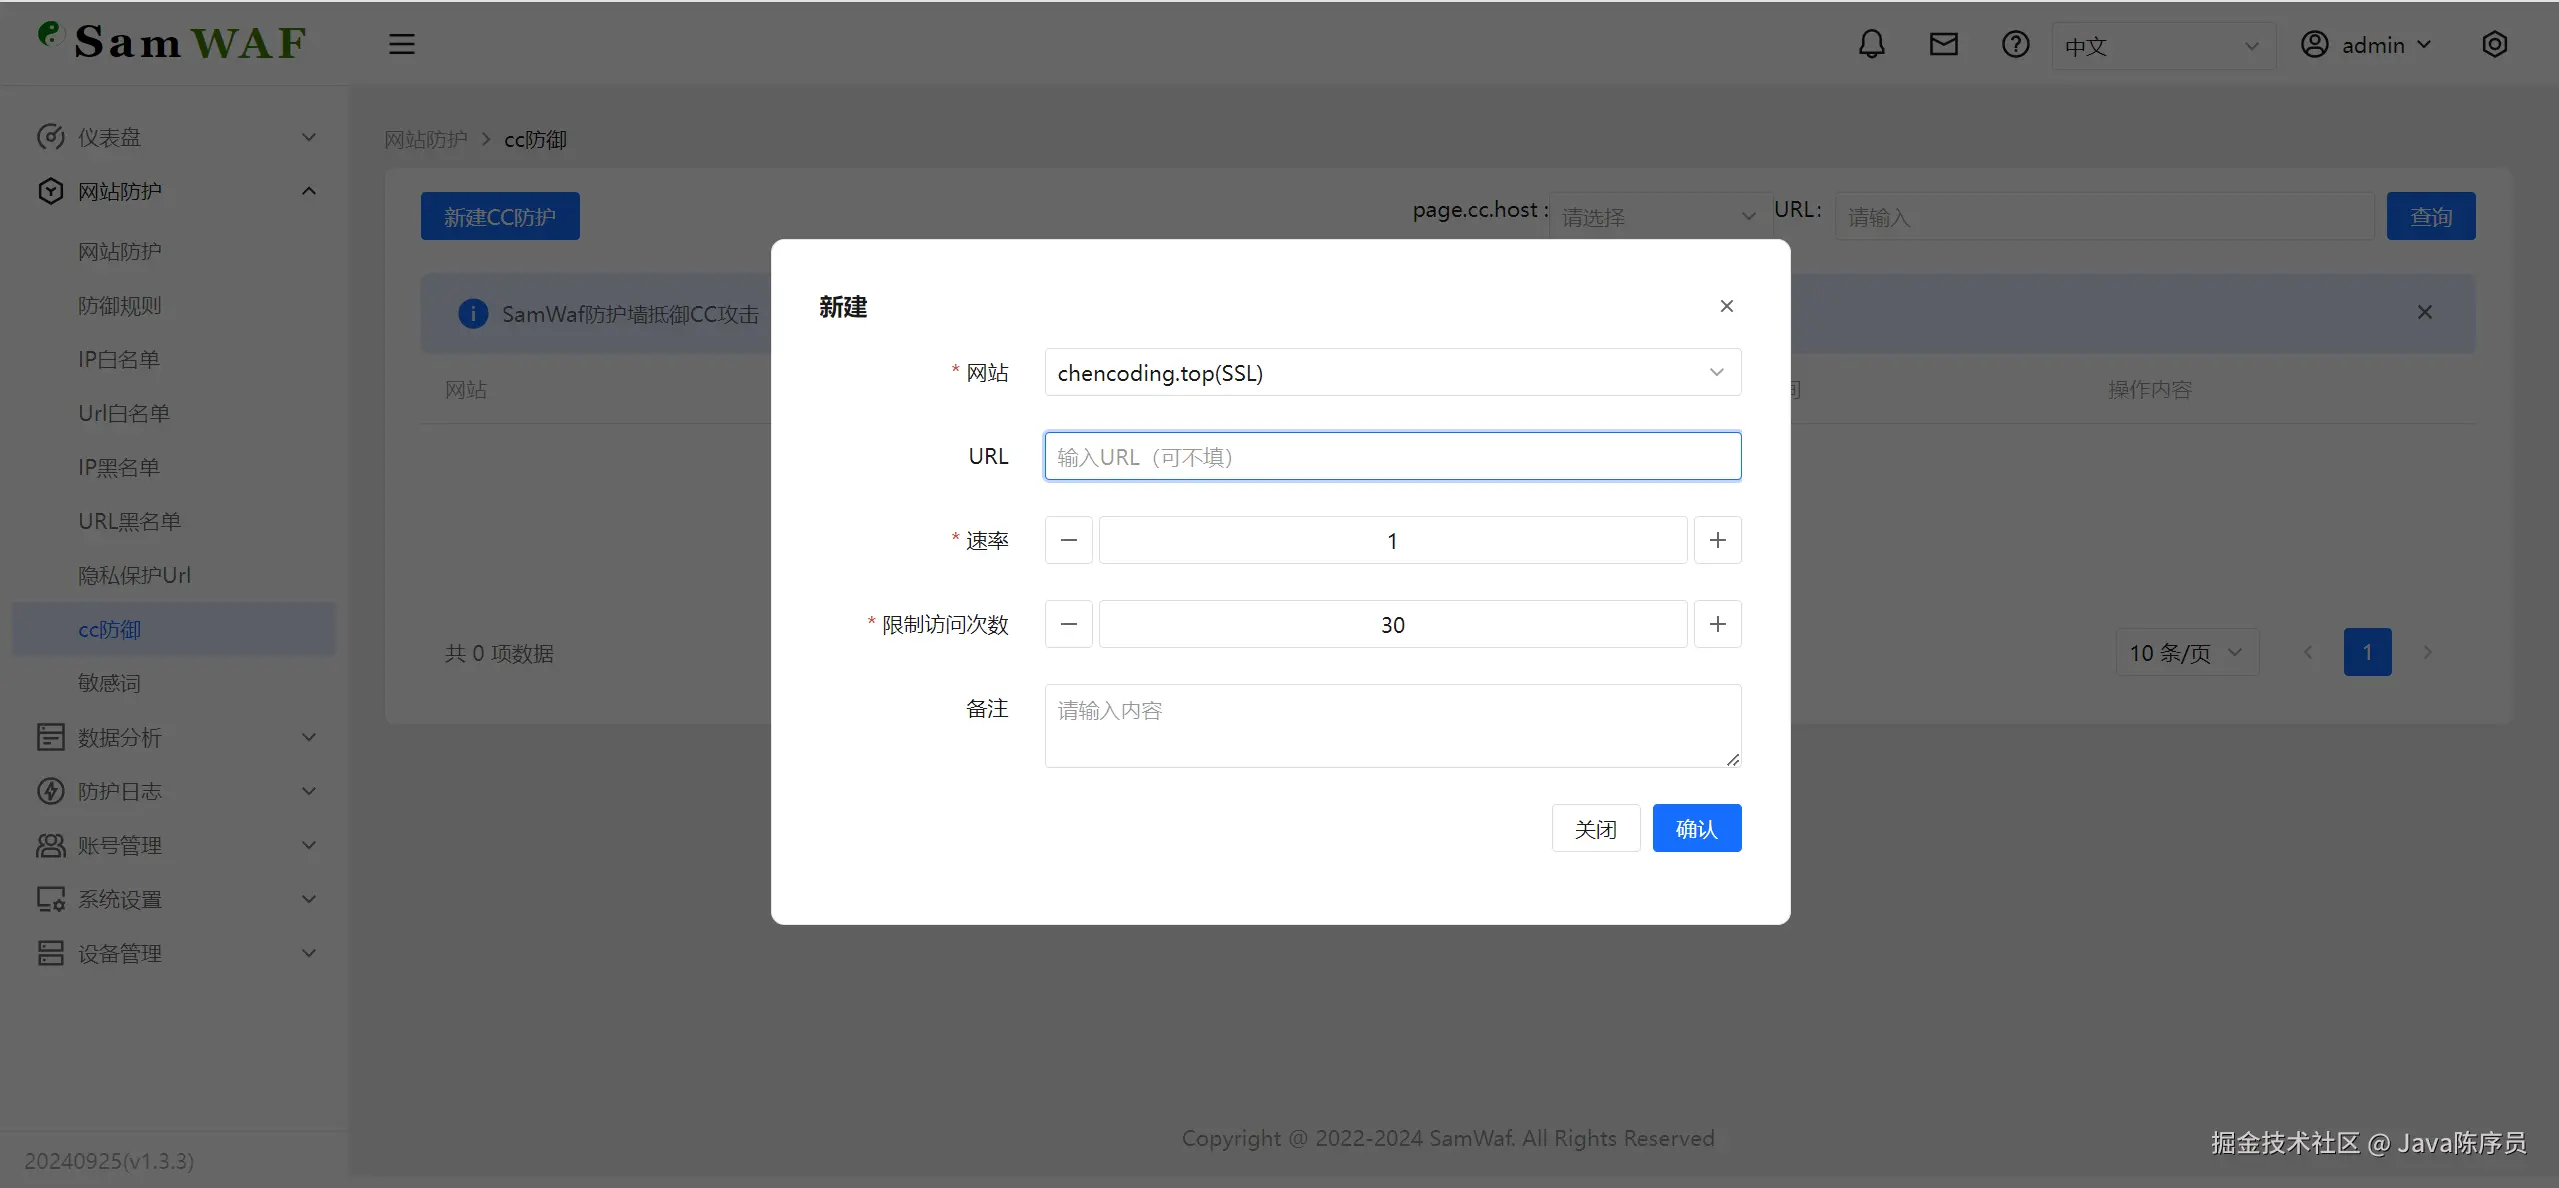
Task: Open the mail envelope icon
Action: (x=1943, y=45)
